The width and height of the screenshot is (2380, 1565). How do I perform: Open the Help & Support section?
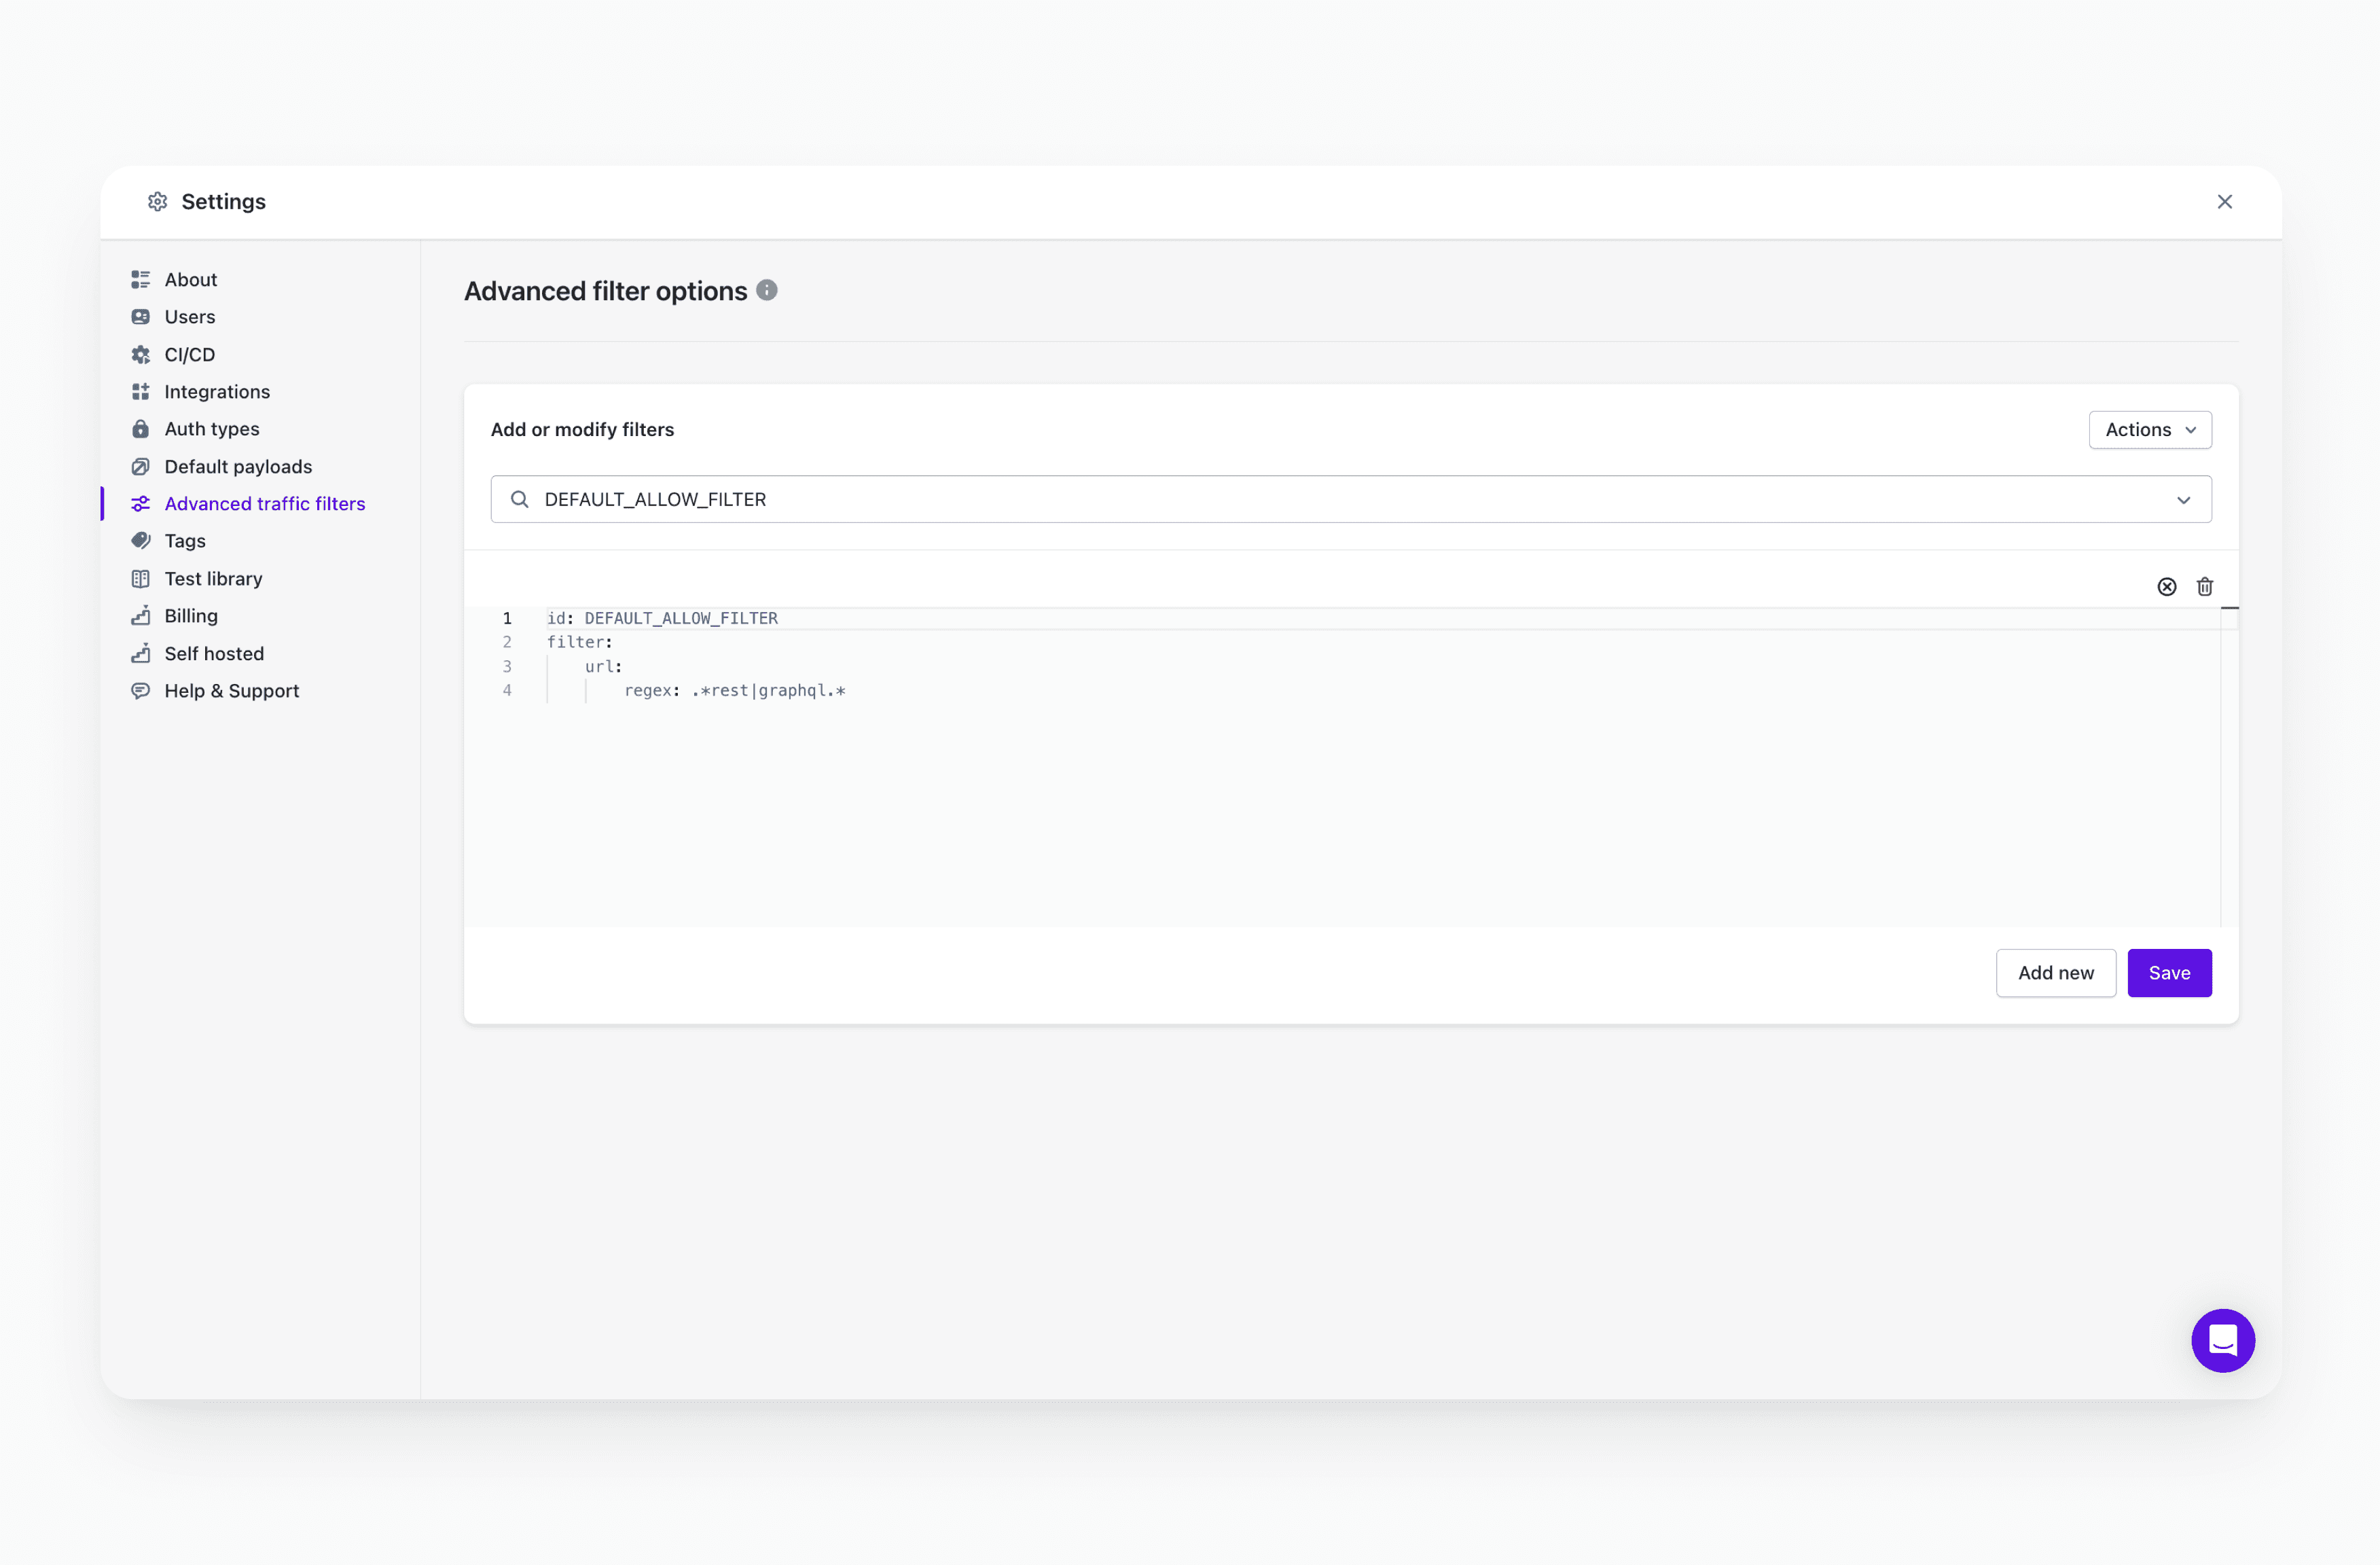(x=231, y=690)
